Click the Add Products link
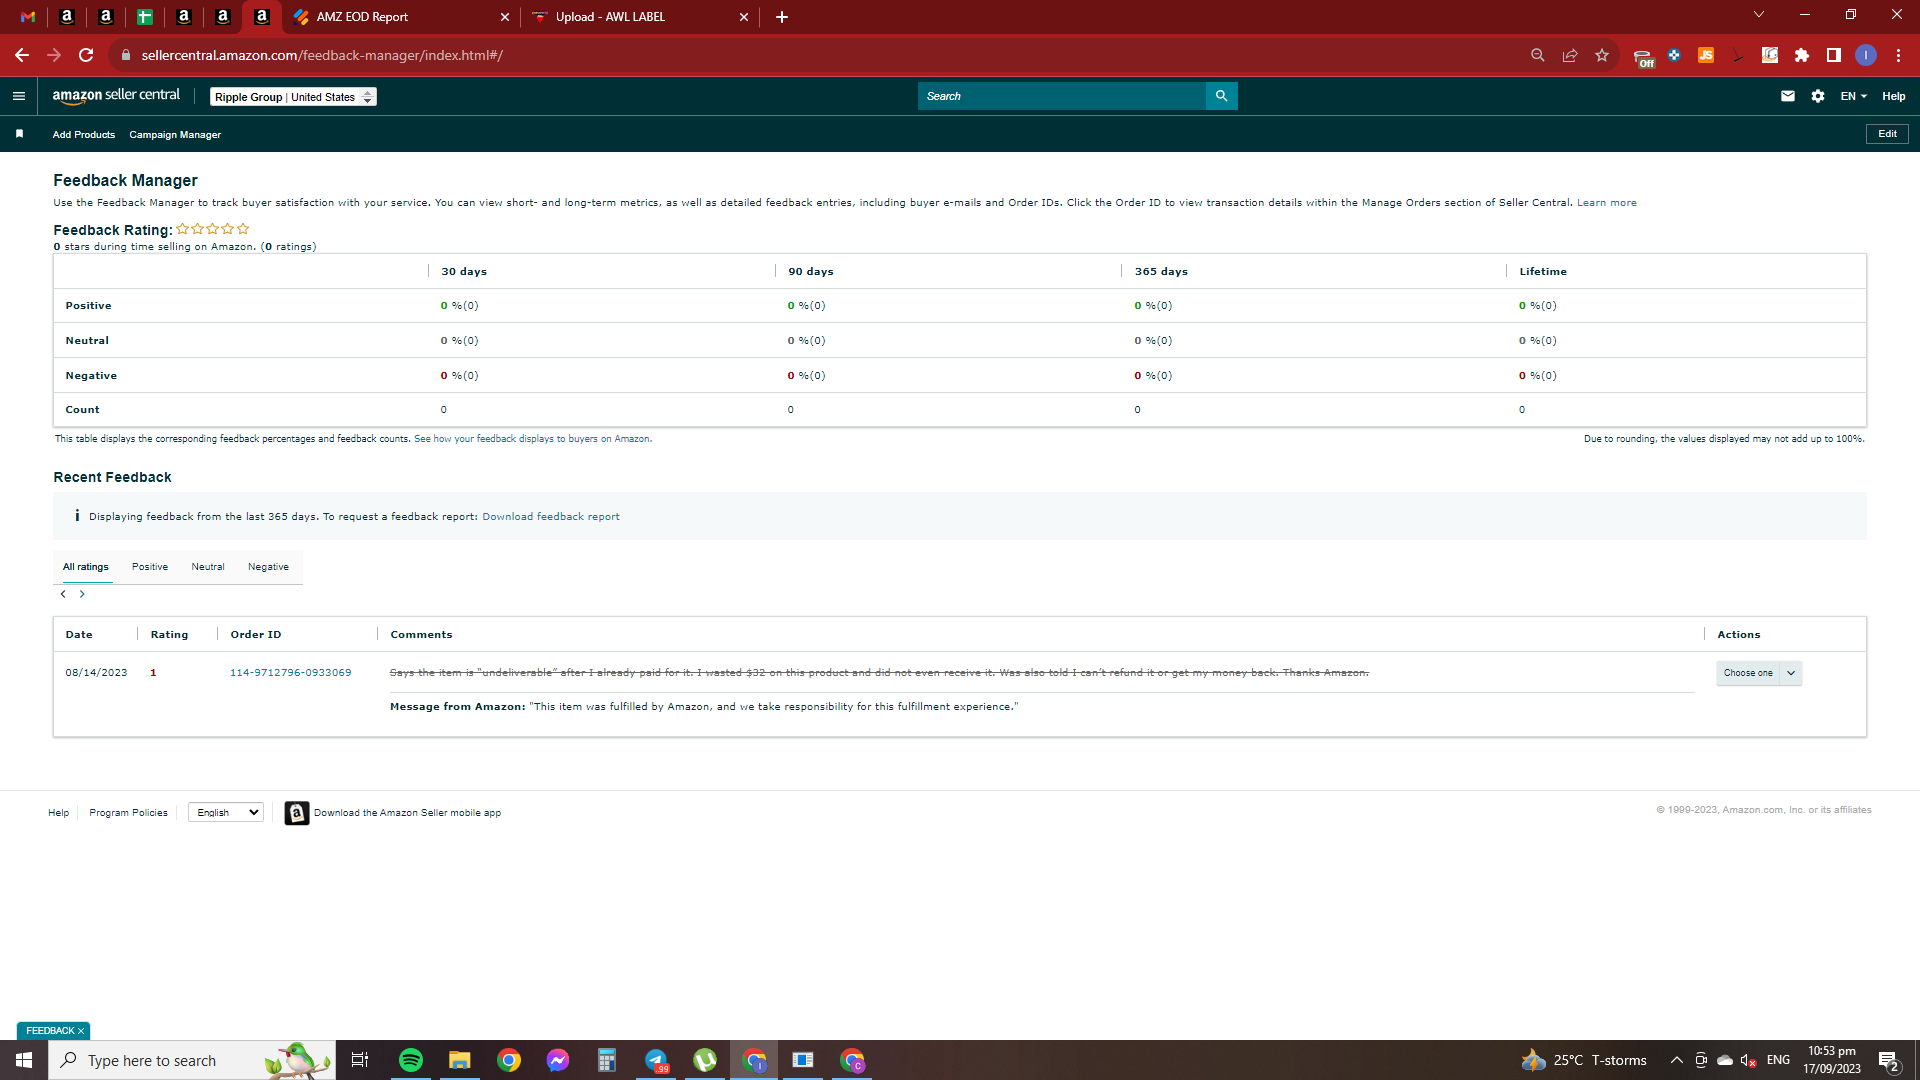The height and width of the screenshot is (1080, 1920). click(84, 135)
